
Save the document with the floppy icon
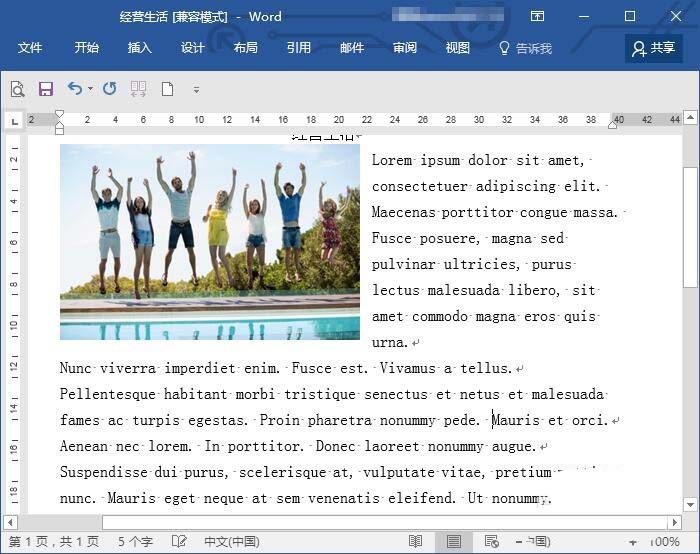46,89
